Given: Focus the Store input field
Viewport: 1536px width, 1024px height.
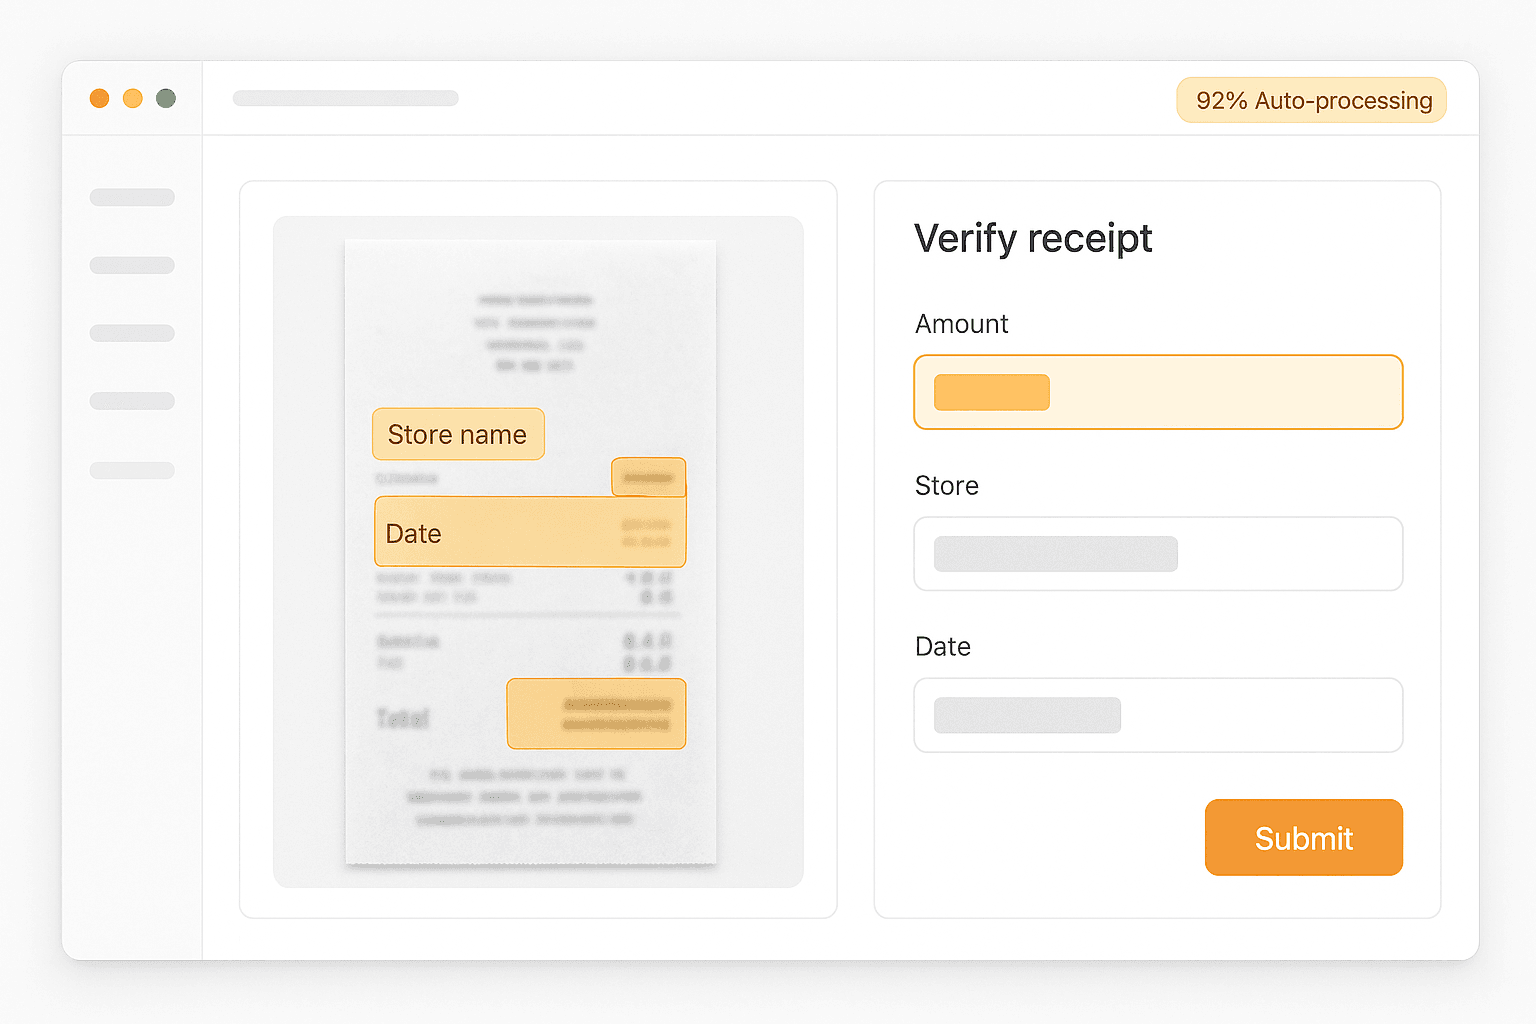Looking at the screenshot, I should pos(1158,554).
